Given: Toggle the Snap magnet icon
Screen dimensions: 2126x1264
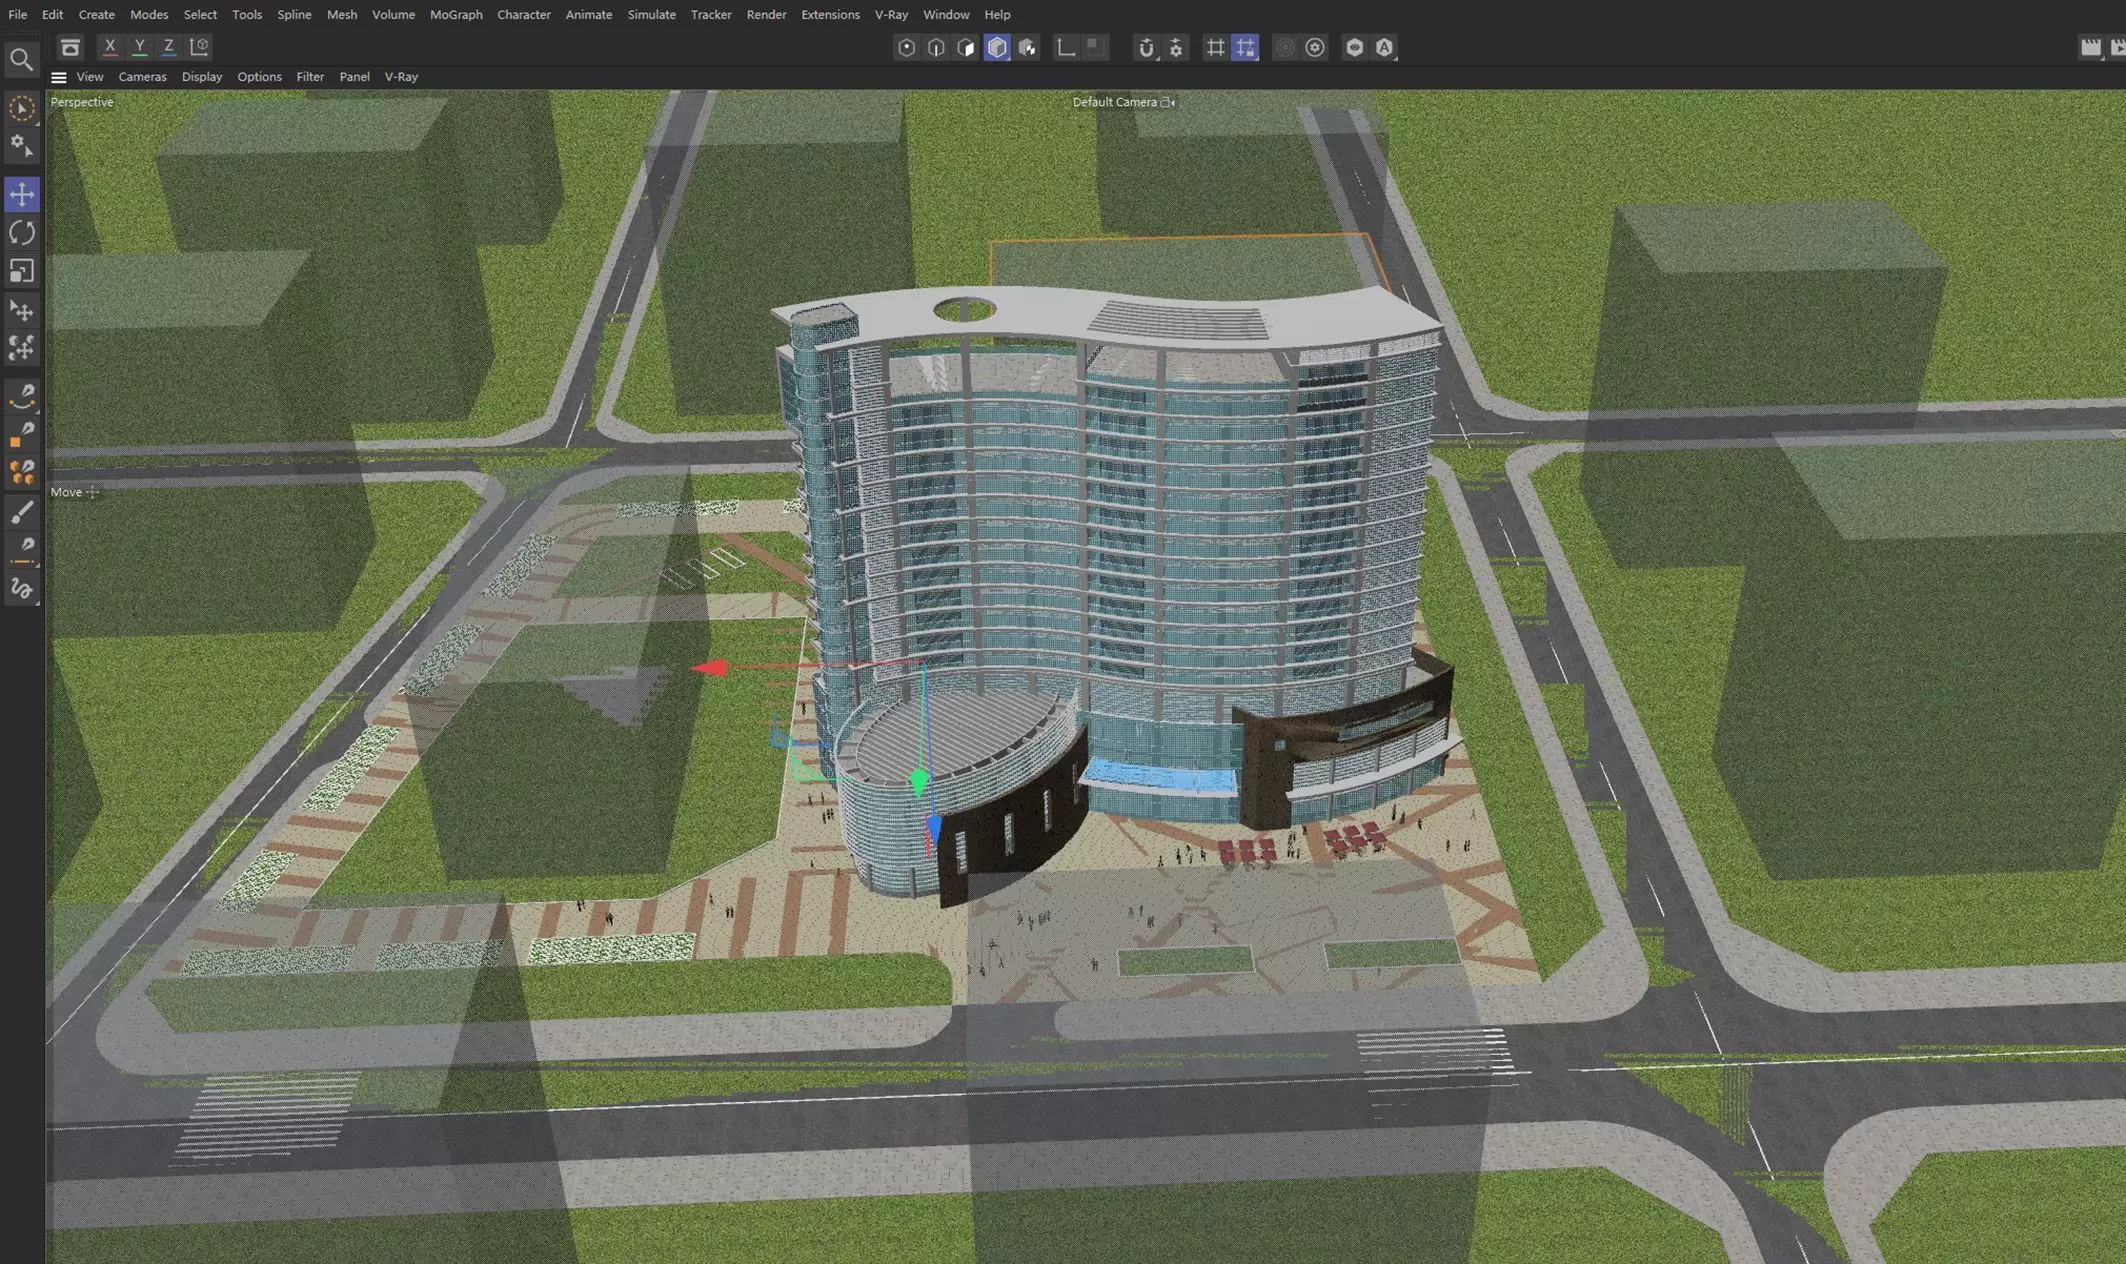Looking at the screenshot, I should tap(1146, 47).
